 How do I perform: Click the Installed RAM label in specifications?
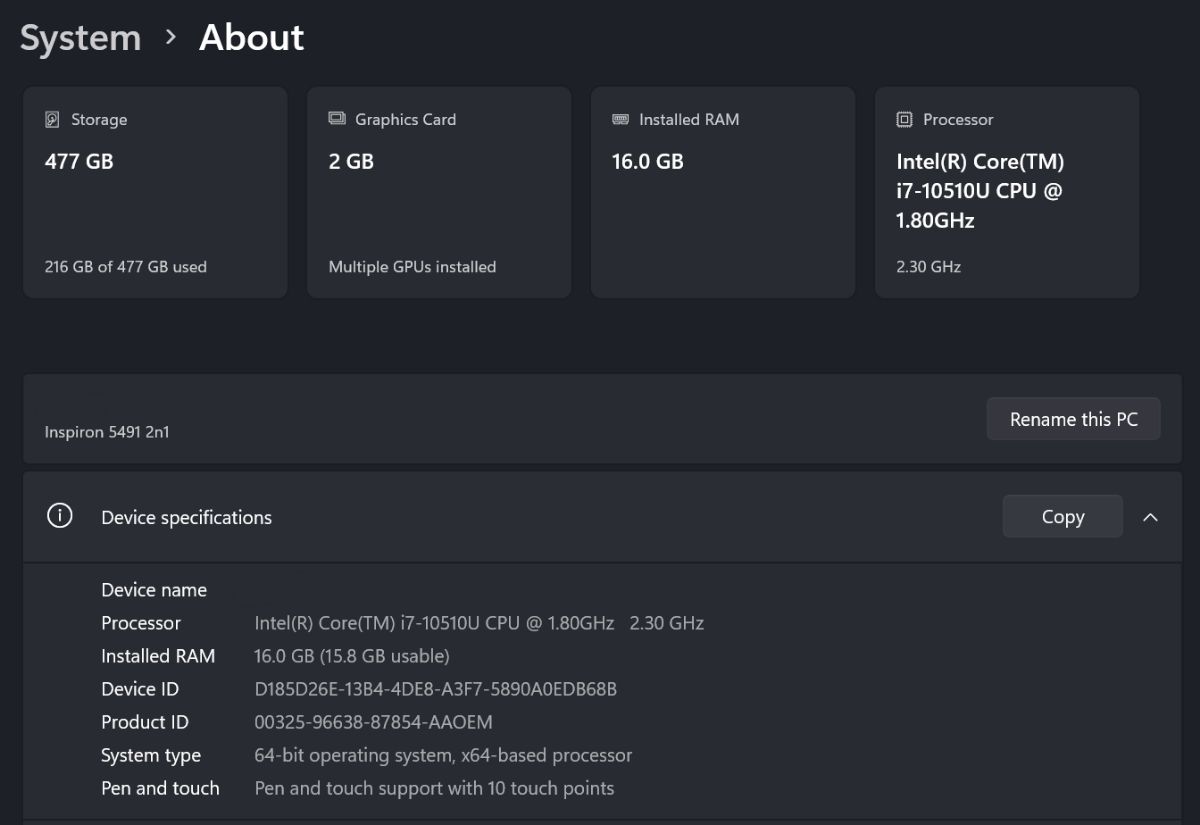[x=158, y=656]
